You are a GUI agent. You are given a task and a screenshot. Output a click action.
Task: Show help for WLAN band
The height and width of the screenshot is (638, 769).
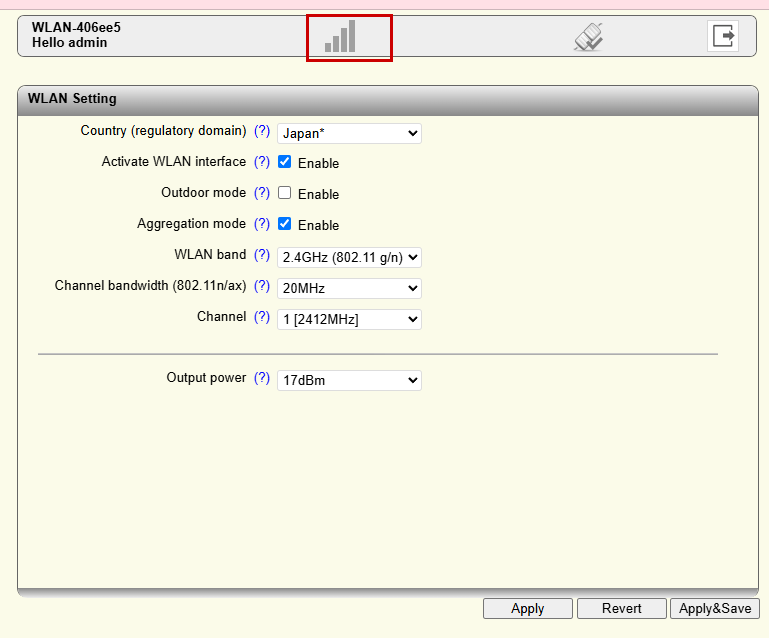(x=262, y=255)
